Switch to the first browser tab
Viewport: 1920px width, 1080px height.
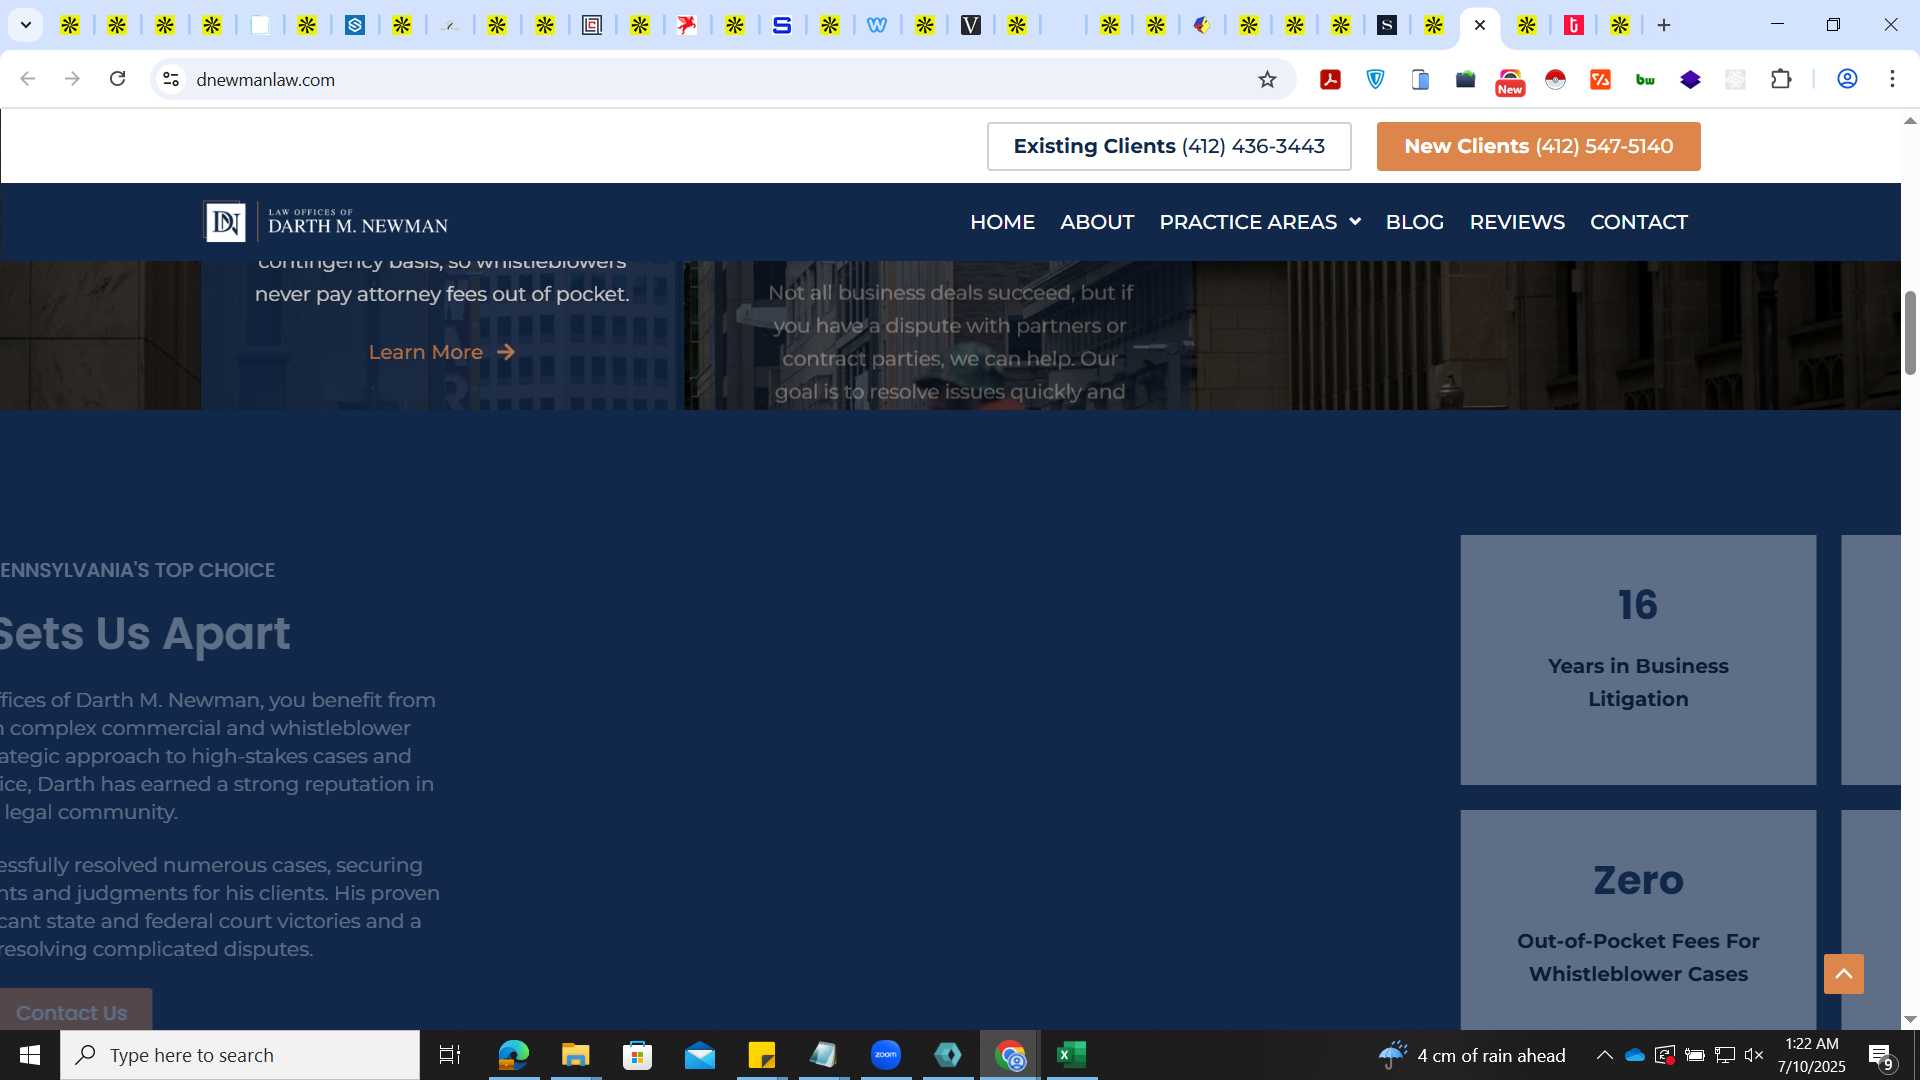click(70, 25)
